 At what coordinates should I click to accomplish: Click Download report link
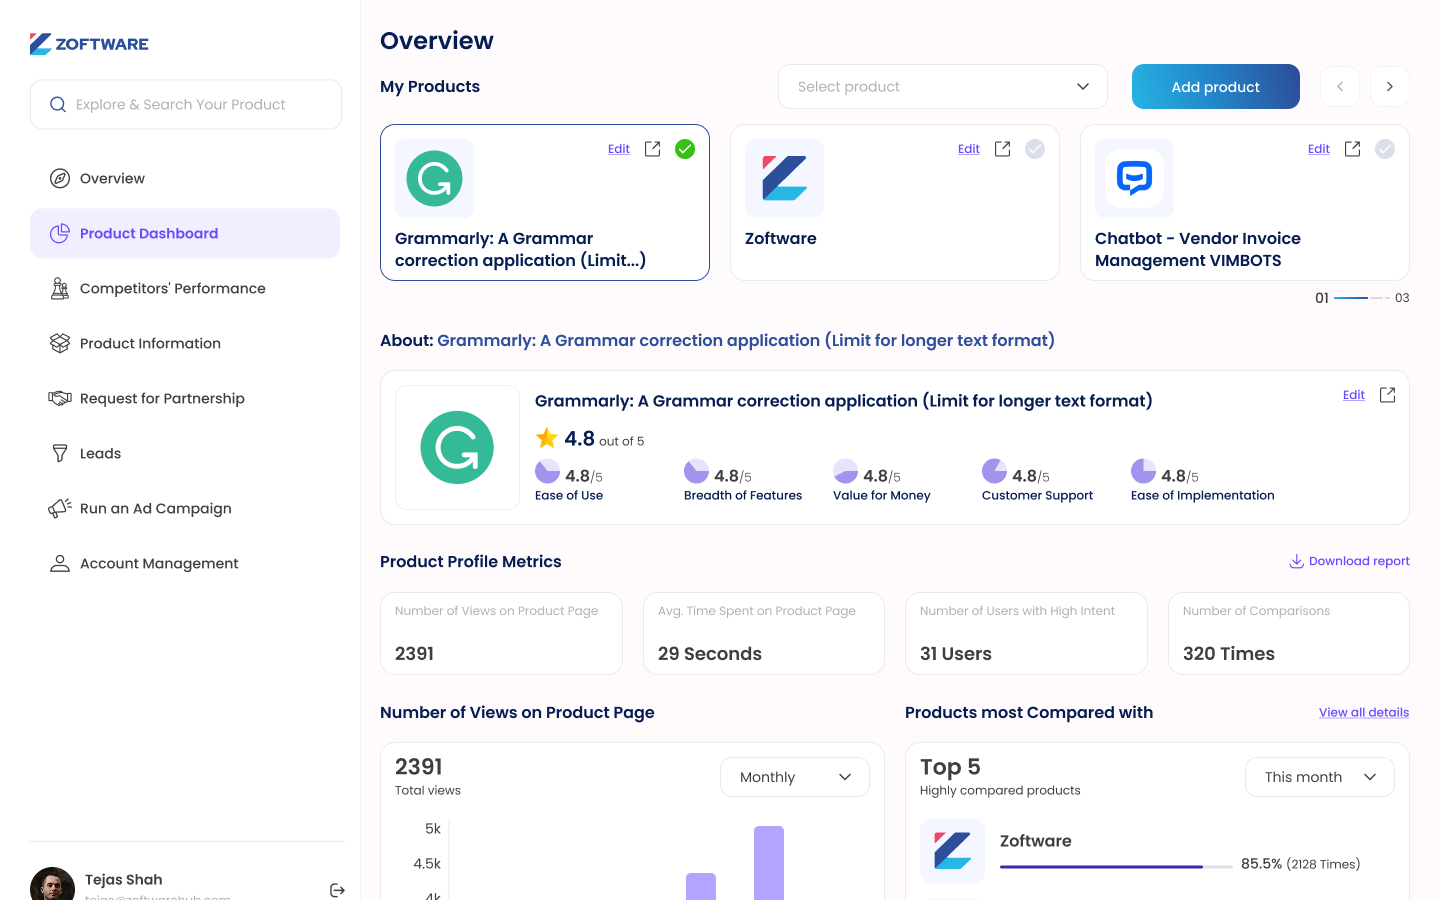[1350, 561]
